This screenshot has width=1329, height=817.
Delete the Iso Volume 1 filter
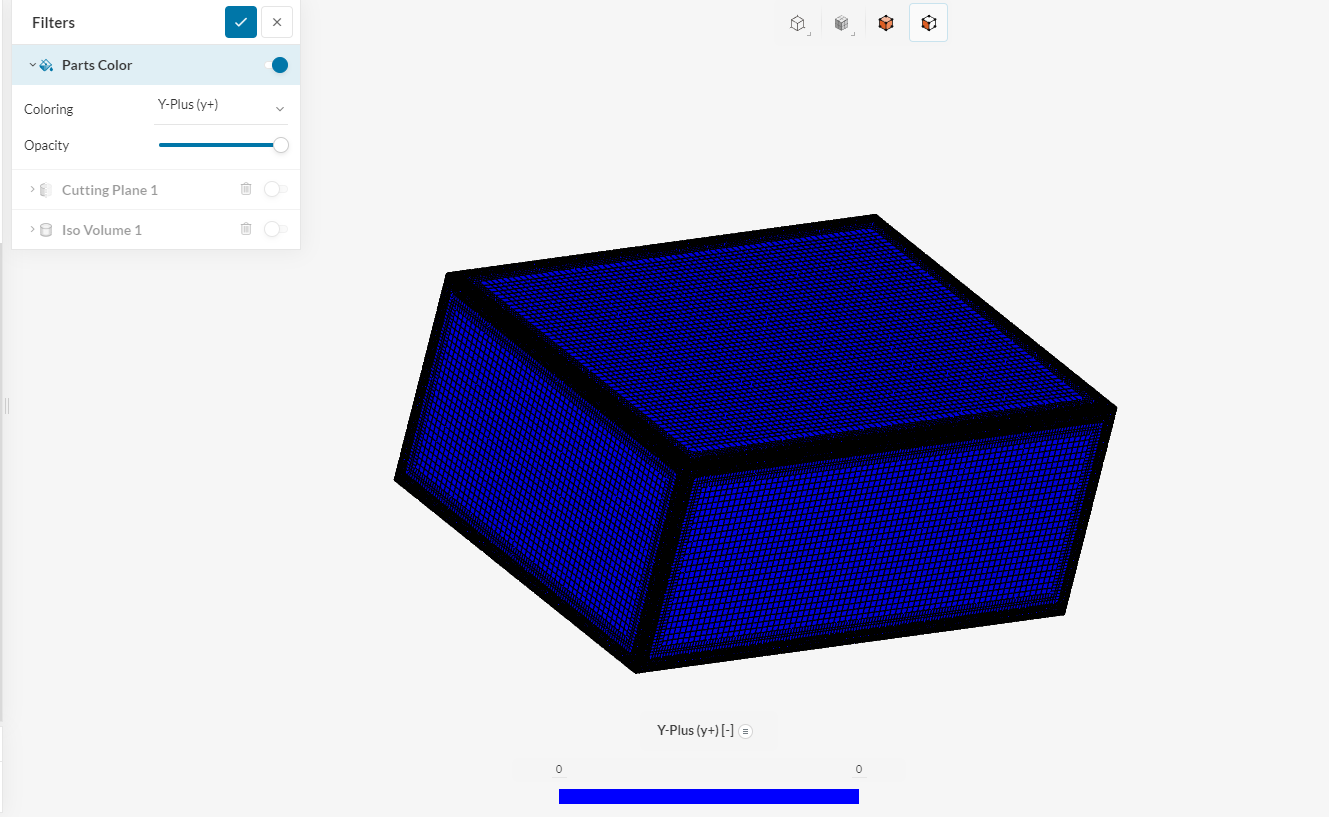click(x=246, y=229)
